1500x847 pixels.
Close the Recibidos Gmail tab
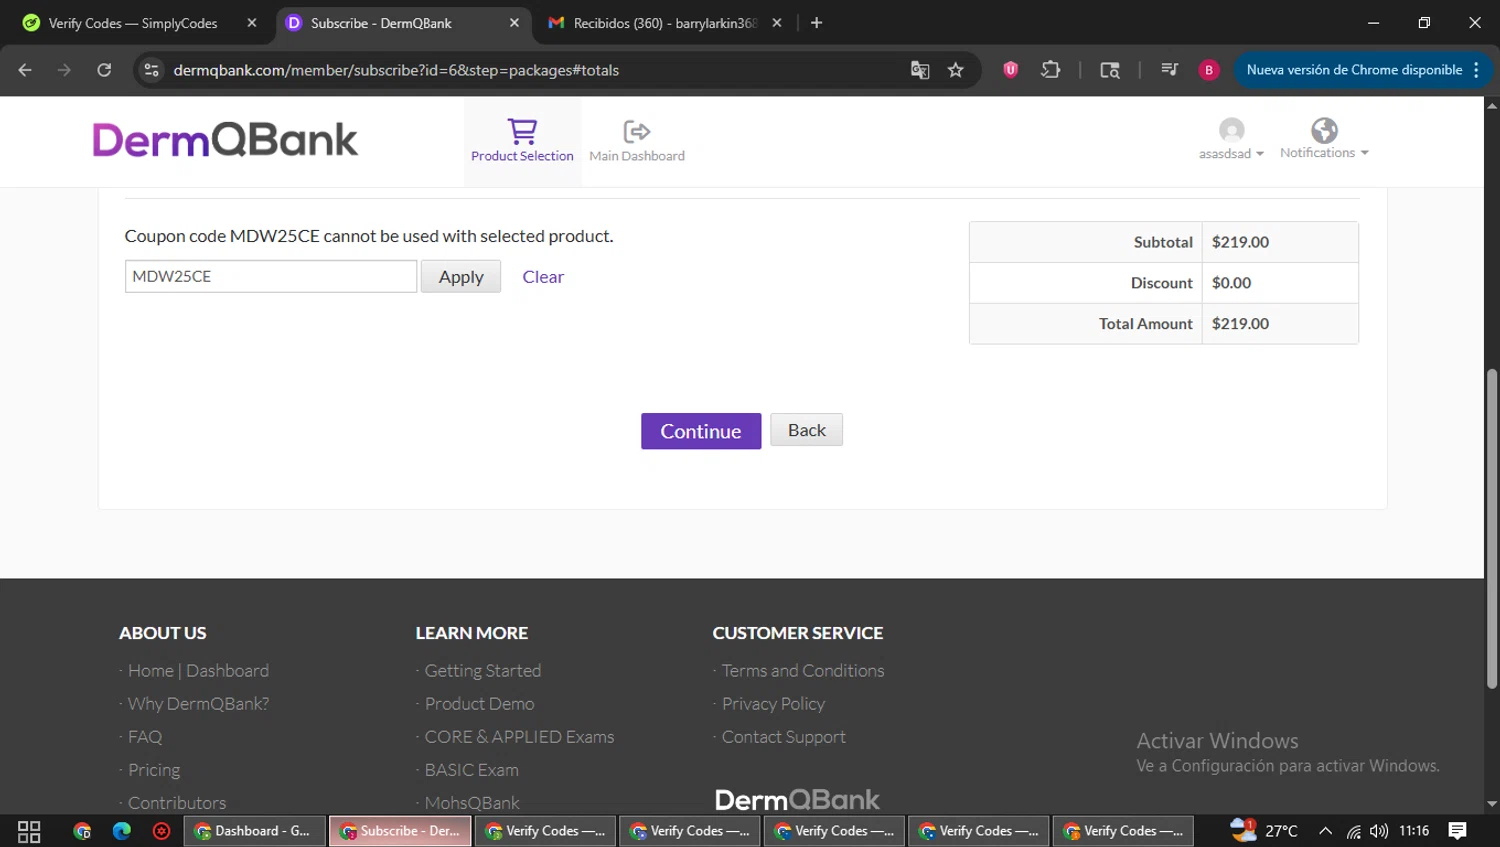click(x=777, y=23)
